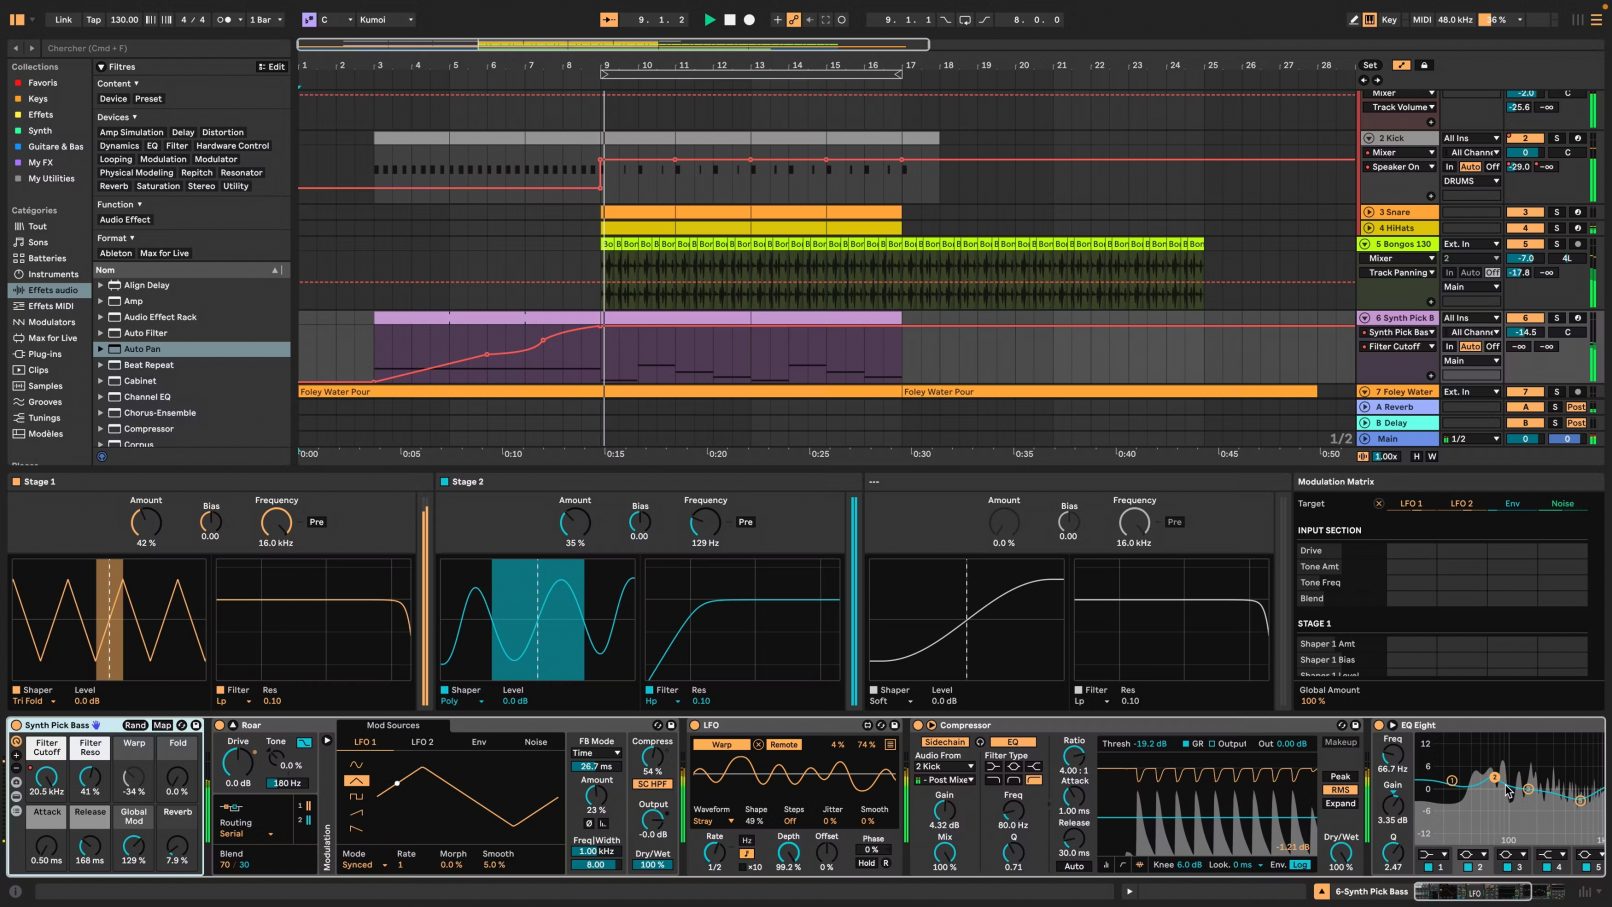The height and width of the screenshot is (907, 1612).
Task: Solo the 3 Snare track
Action: 1555,212
